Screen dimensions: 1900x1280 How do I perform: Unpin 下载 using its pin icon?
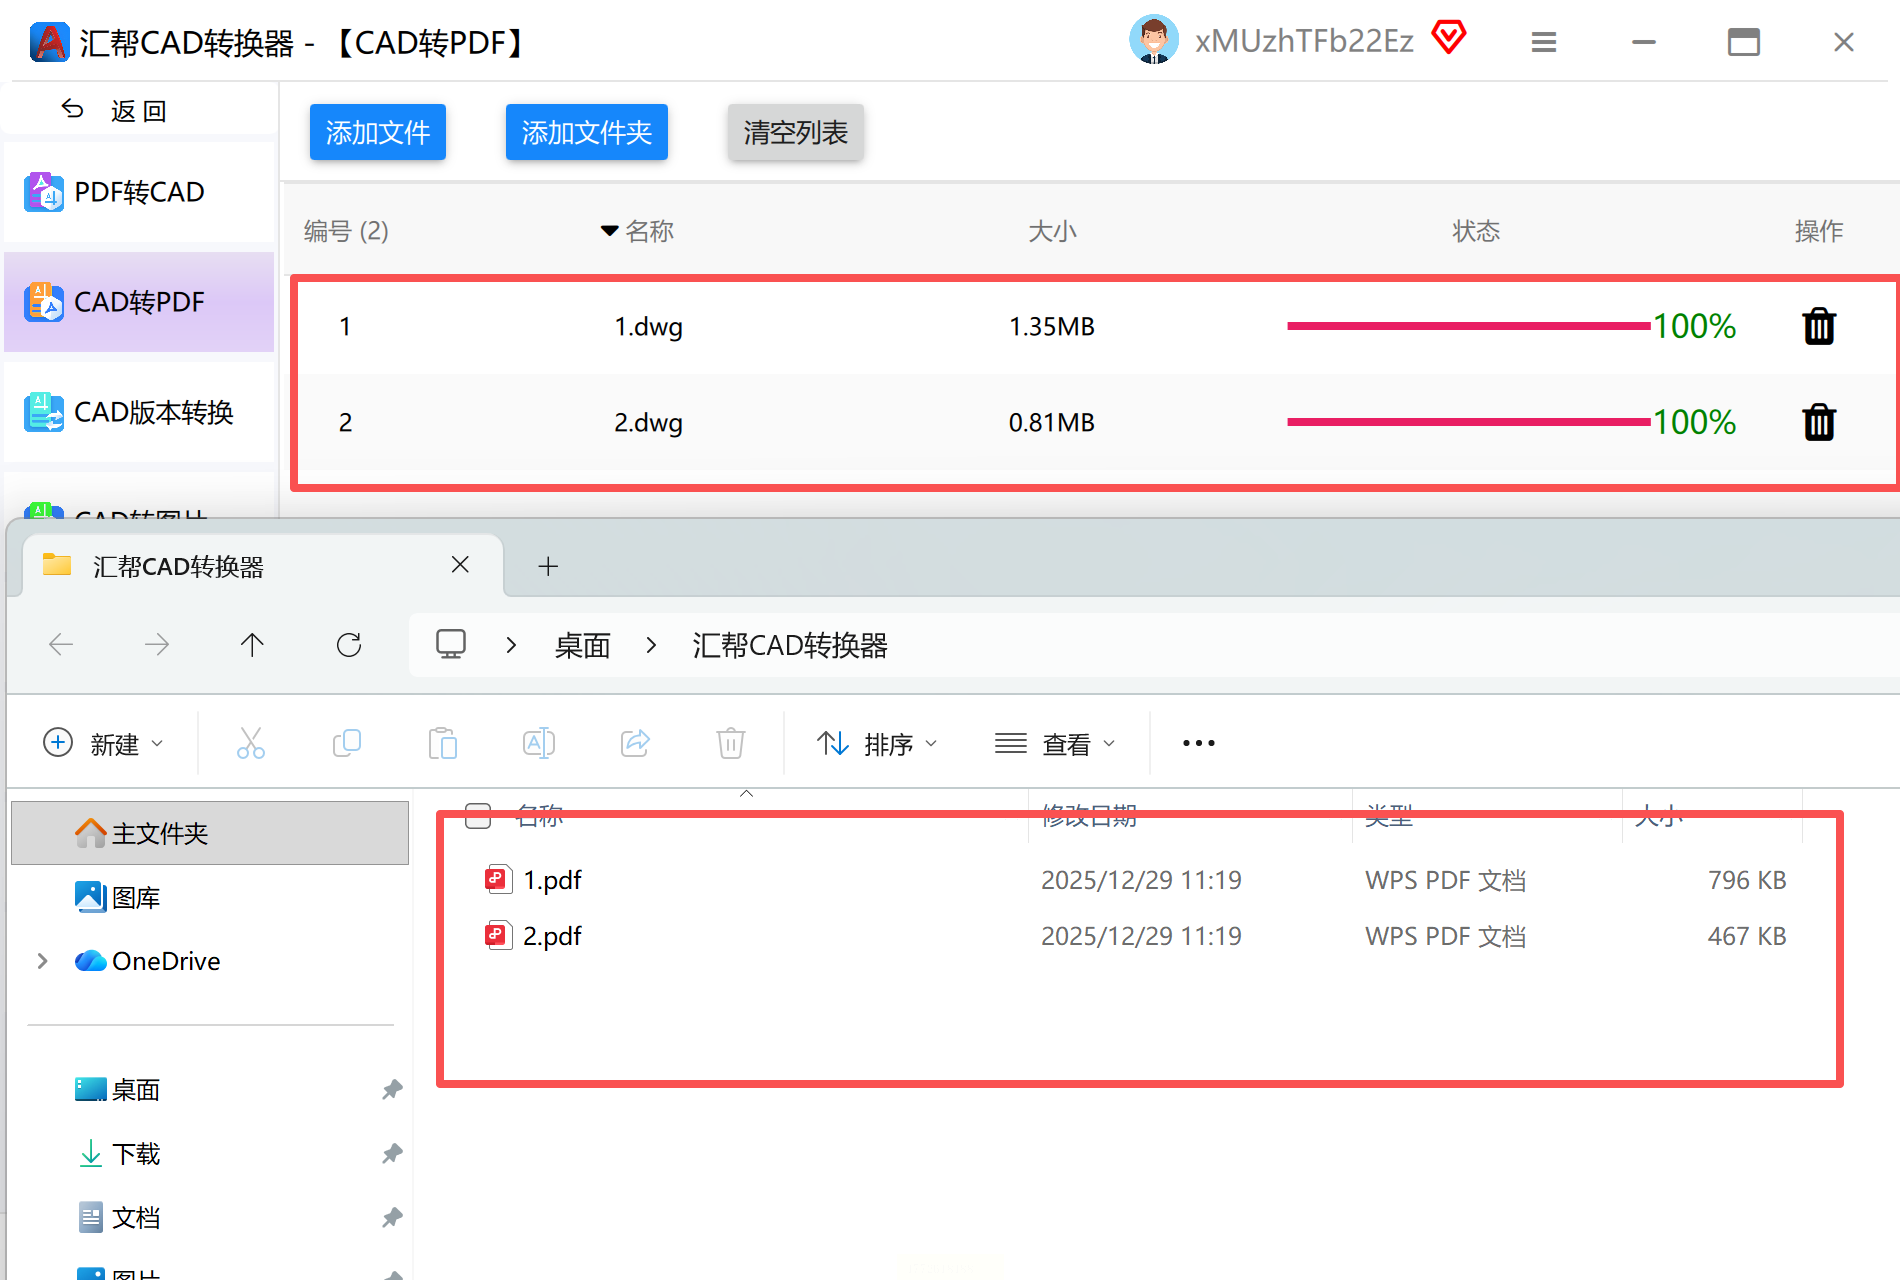392,1153
